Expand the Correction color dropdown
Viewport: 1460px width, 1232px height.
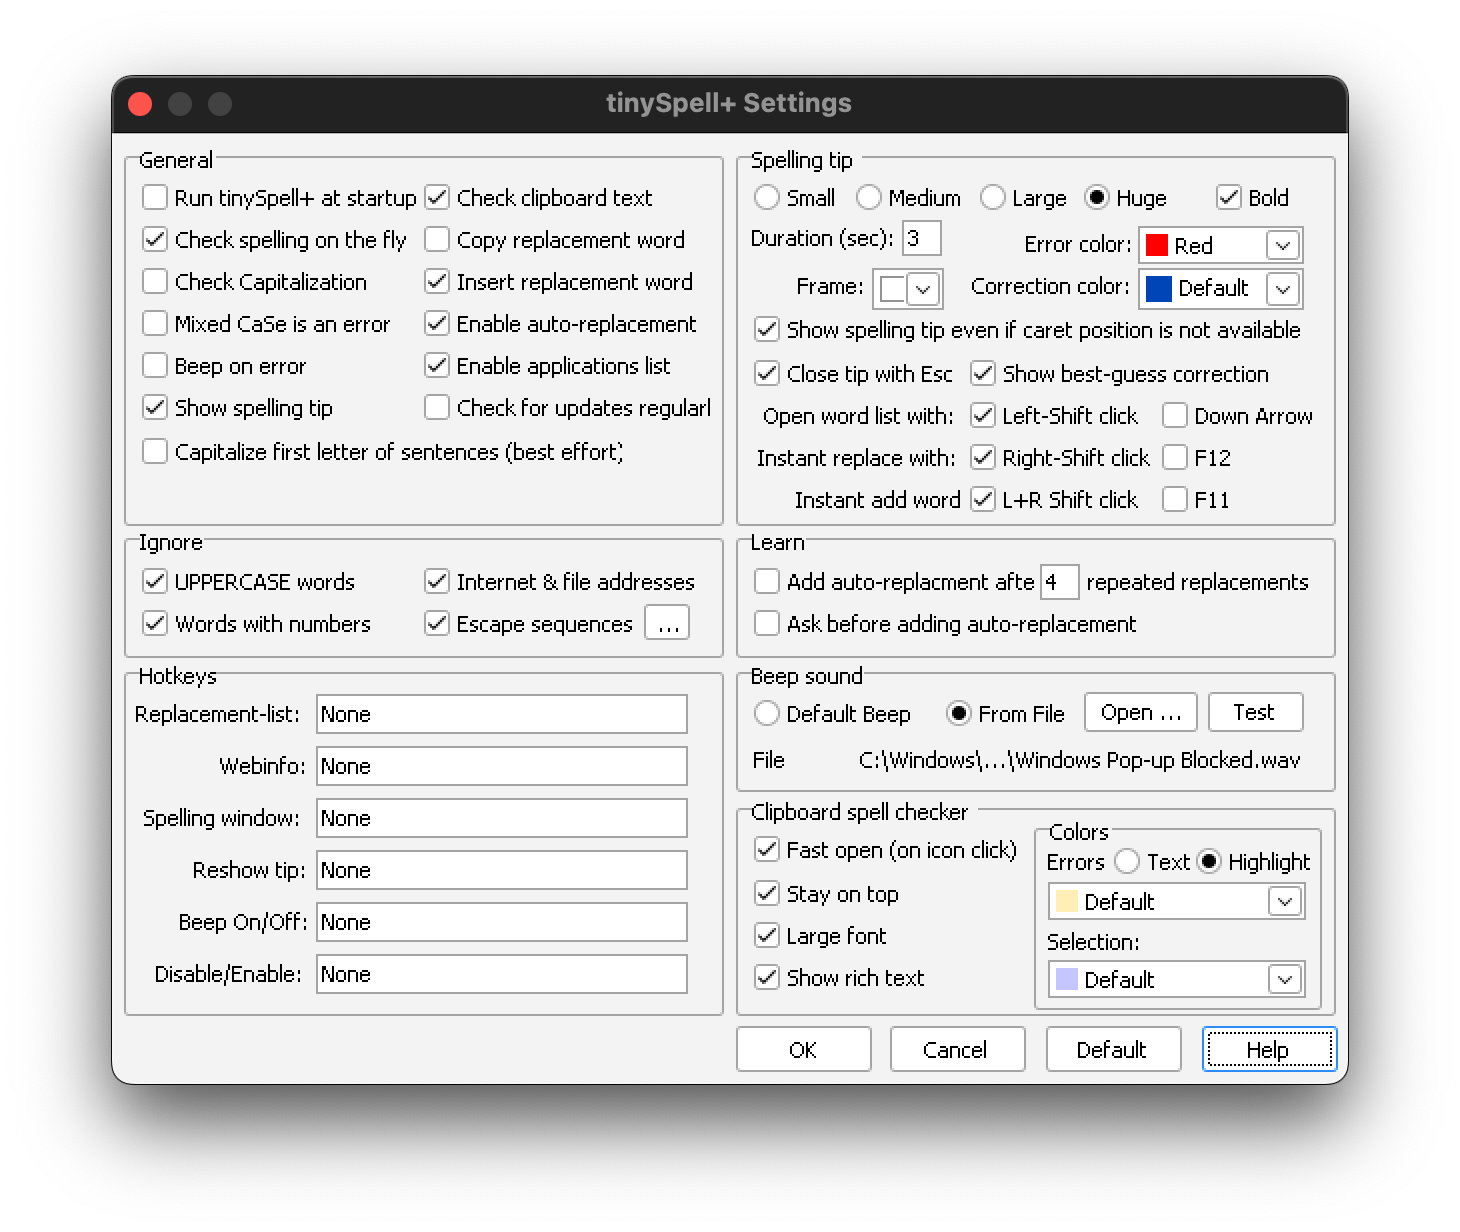coord(1283,289)
